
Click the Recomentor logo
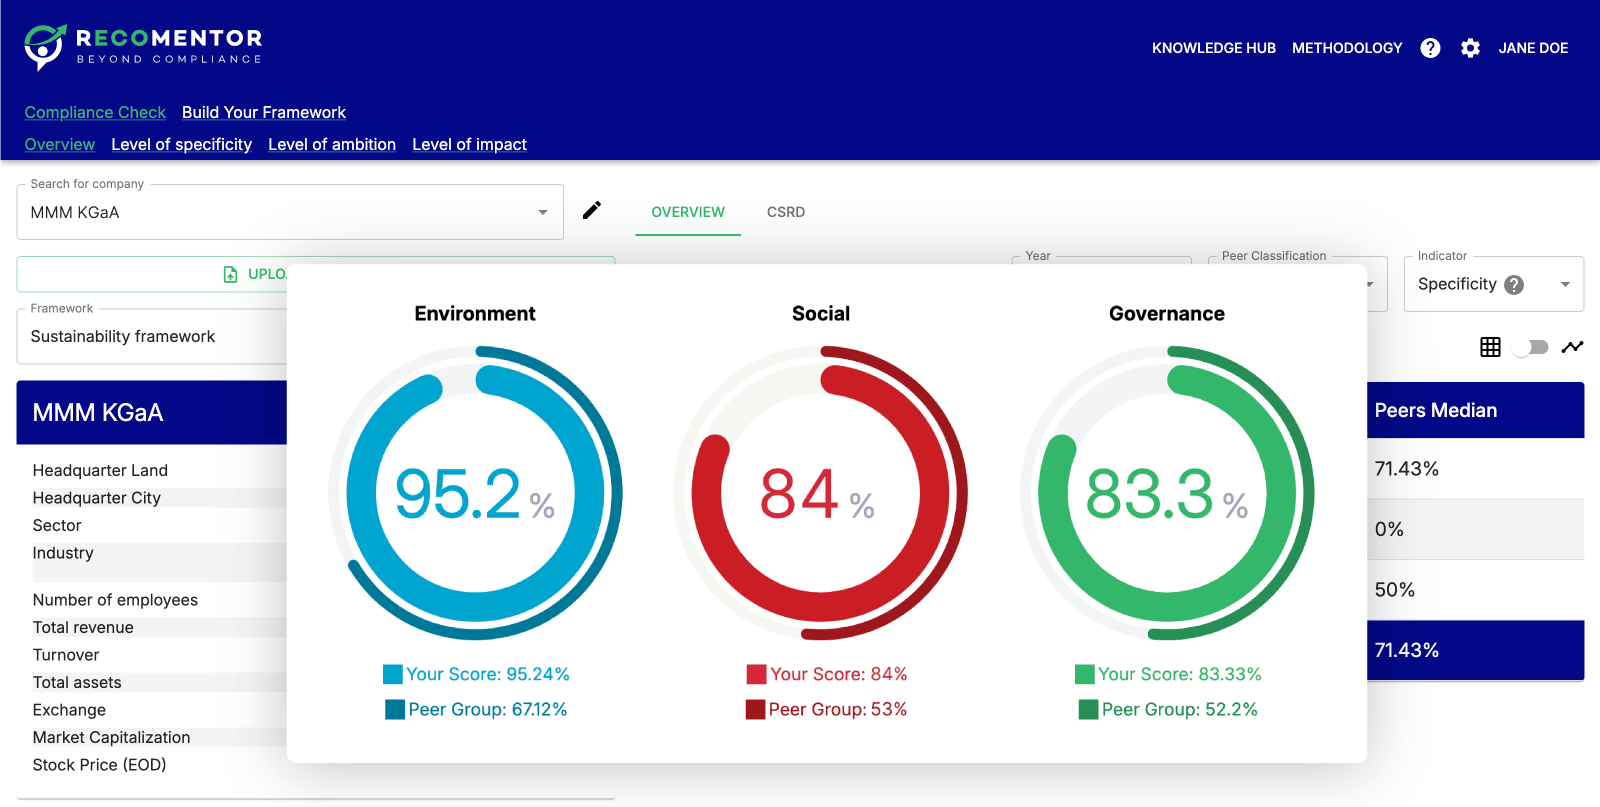pos(143,47)
